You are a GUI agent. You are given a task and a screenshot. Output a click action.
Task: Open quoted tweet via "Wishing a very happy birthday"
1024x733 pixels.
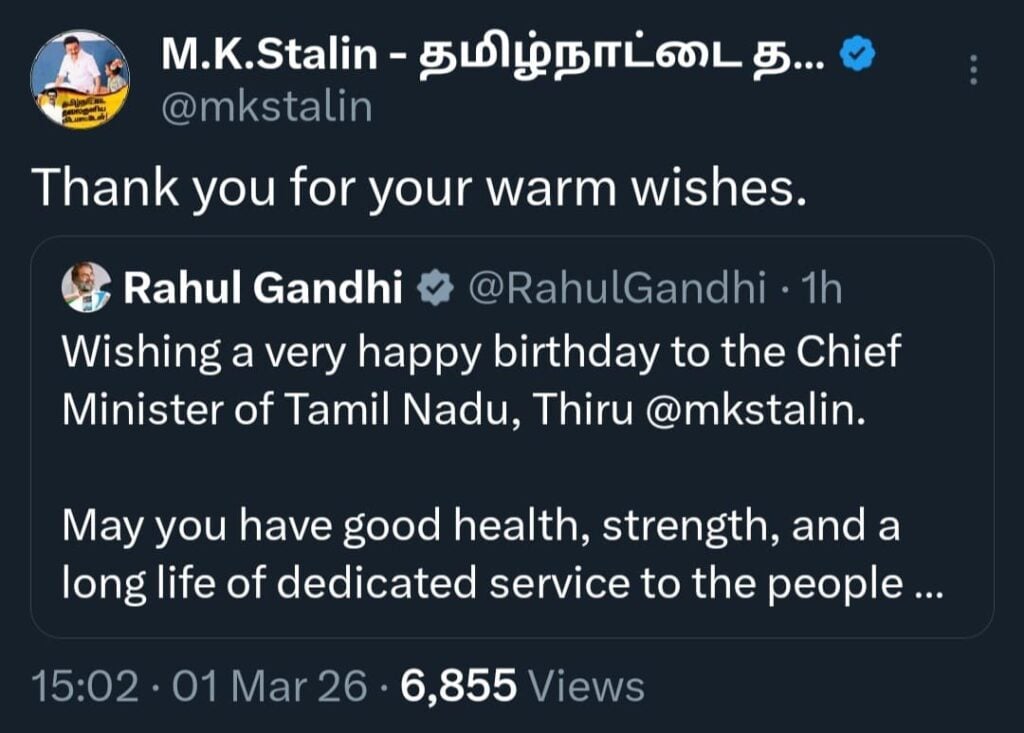pyautogui.click(x=300, y=351)
